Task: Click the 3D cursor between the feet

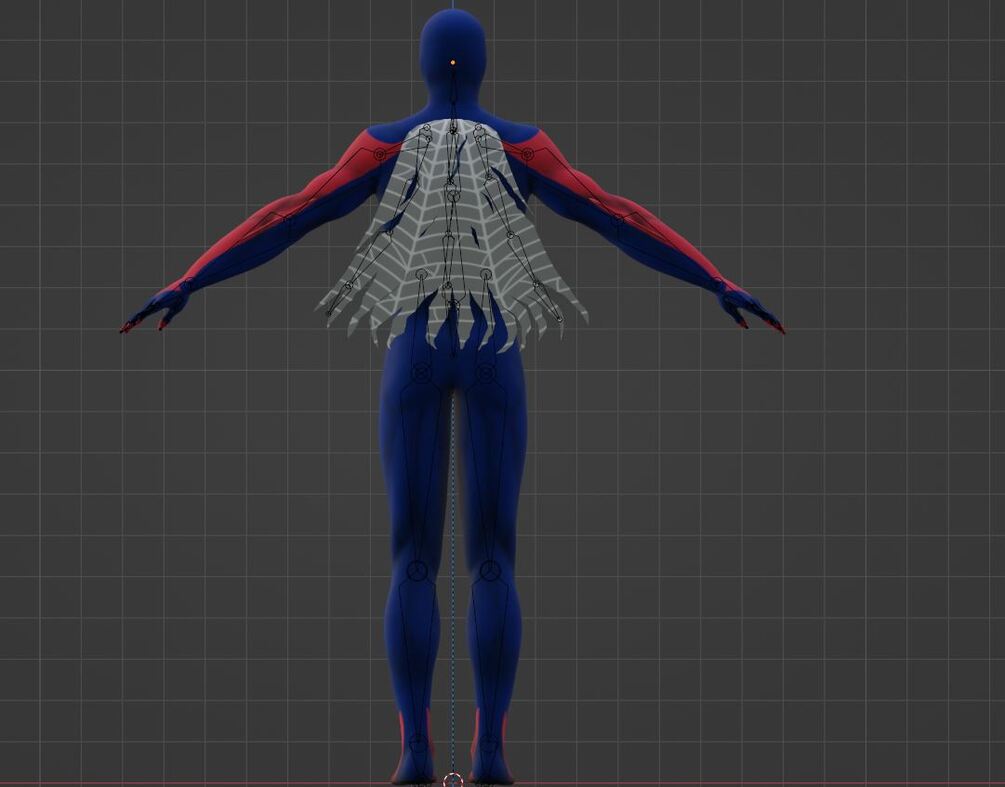Action: pyautogui.click(x=453, y=780)
